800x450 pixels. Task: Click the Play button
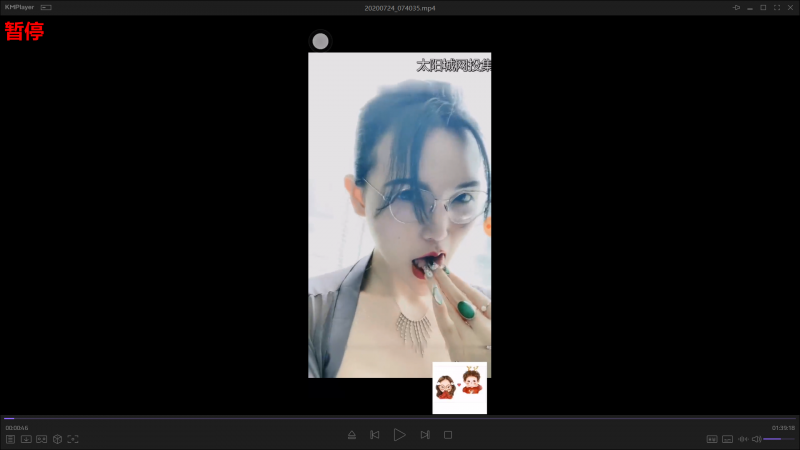point(399,435)
